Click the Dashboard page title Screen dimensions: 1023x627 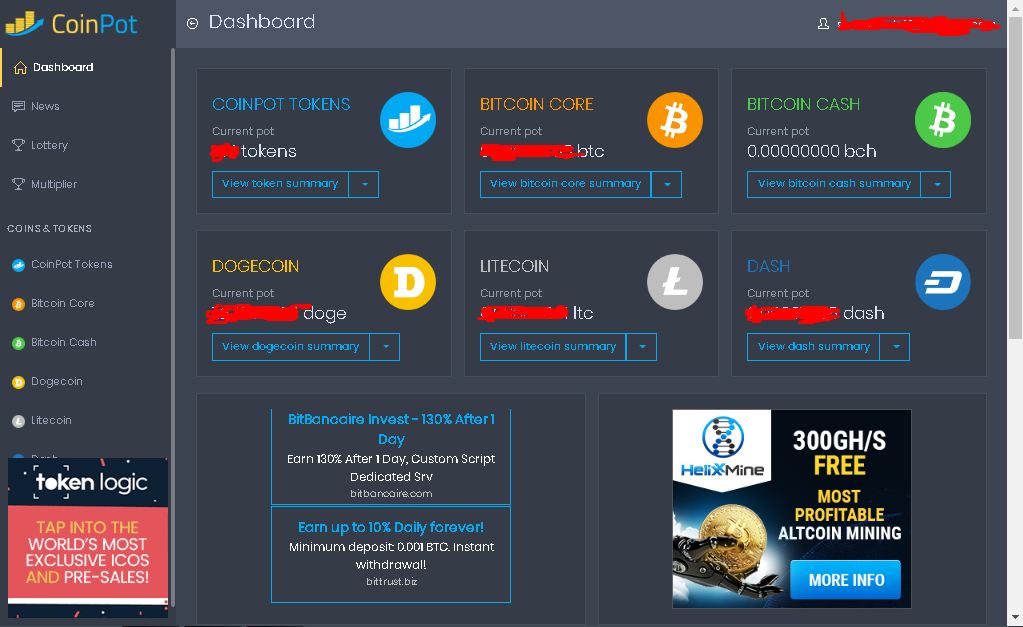pos(262,22)
